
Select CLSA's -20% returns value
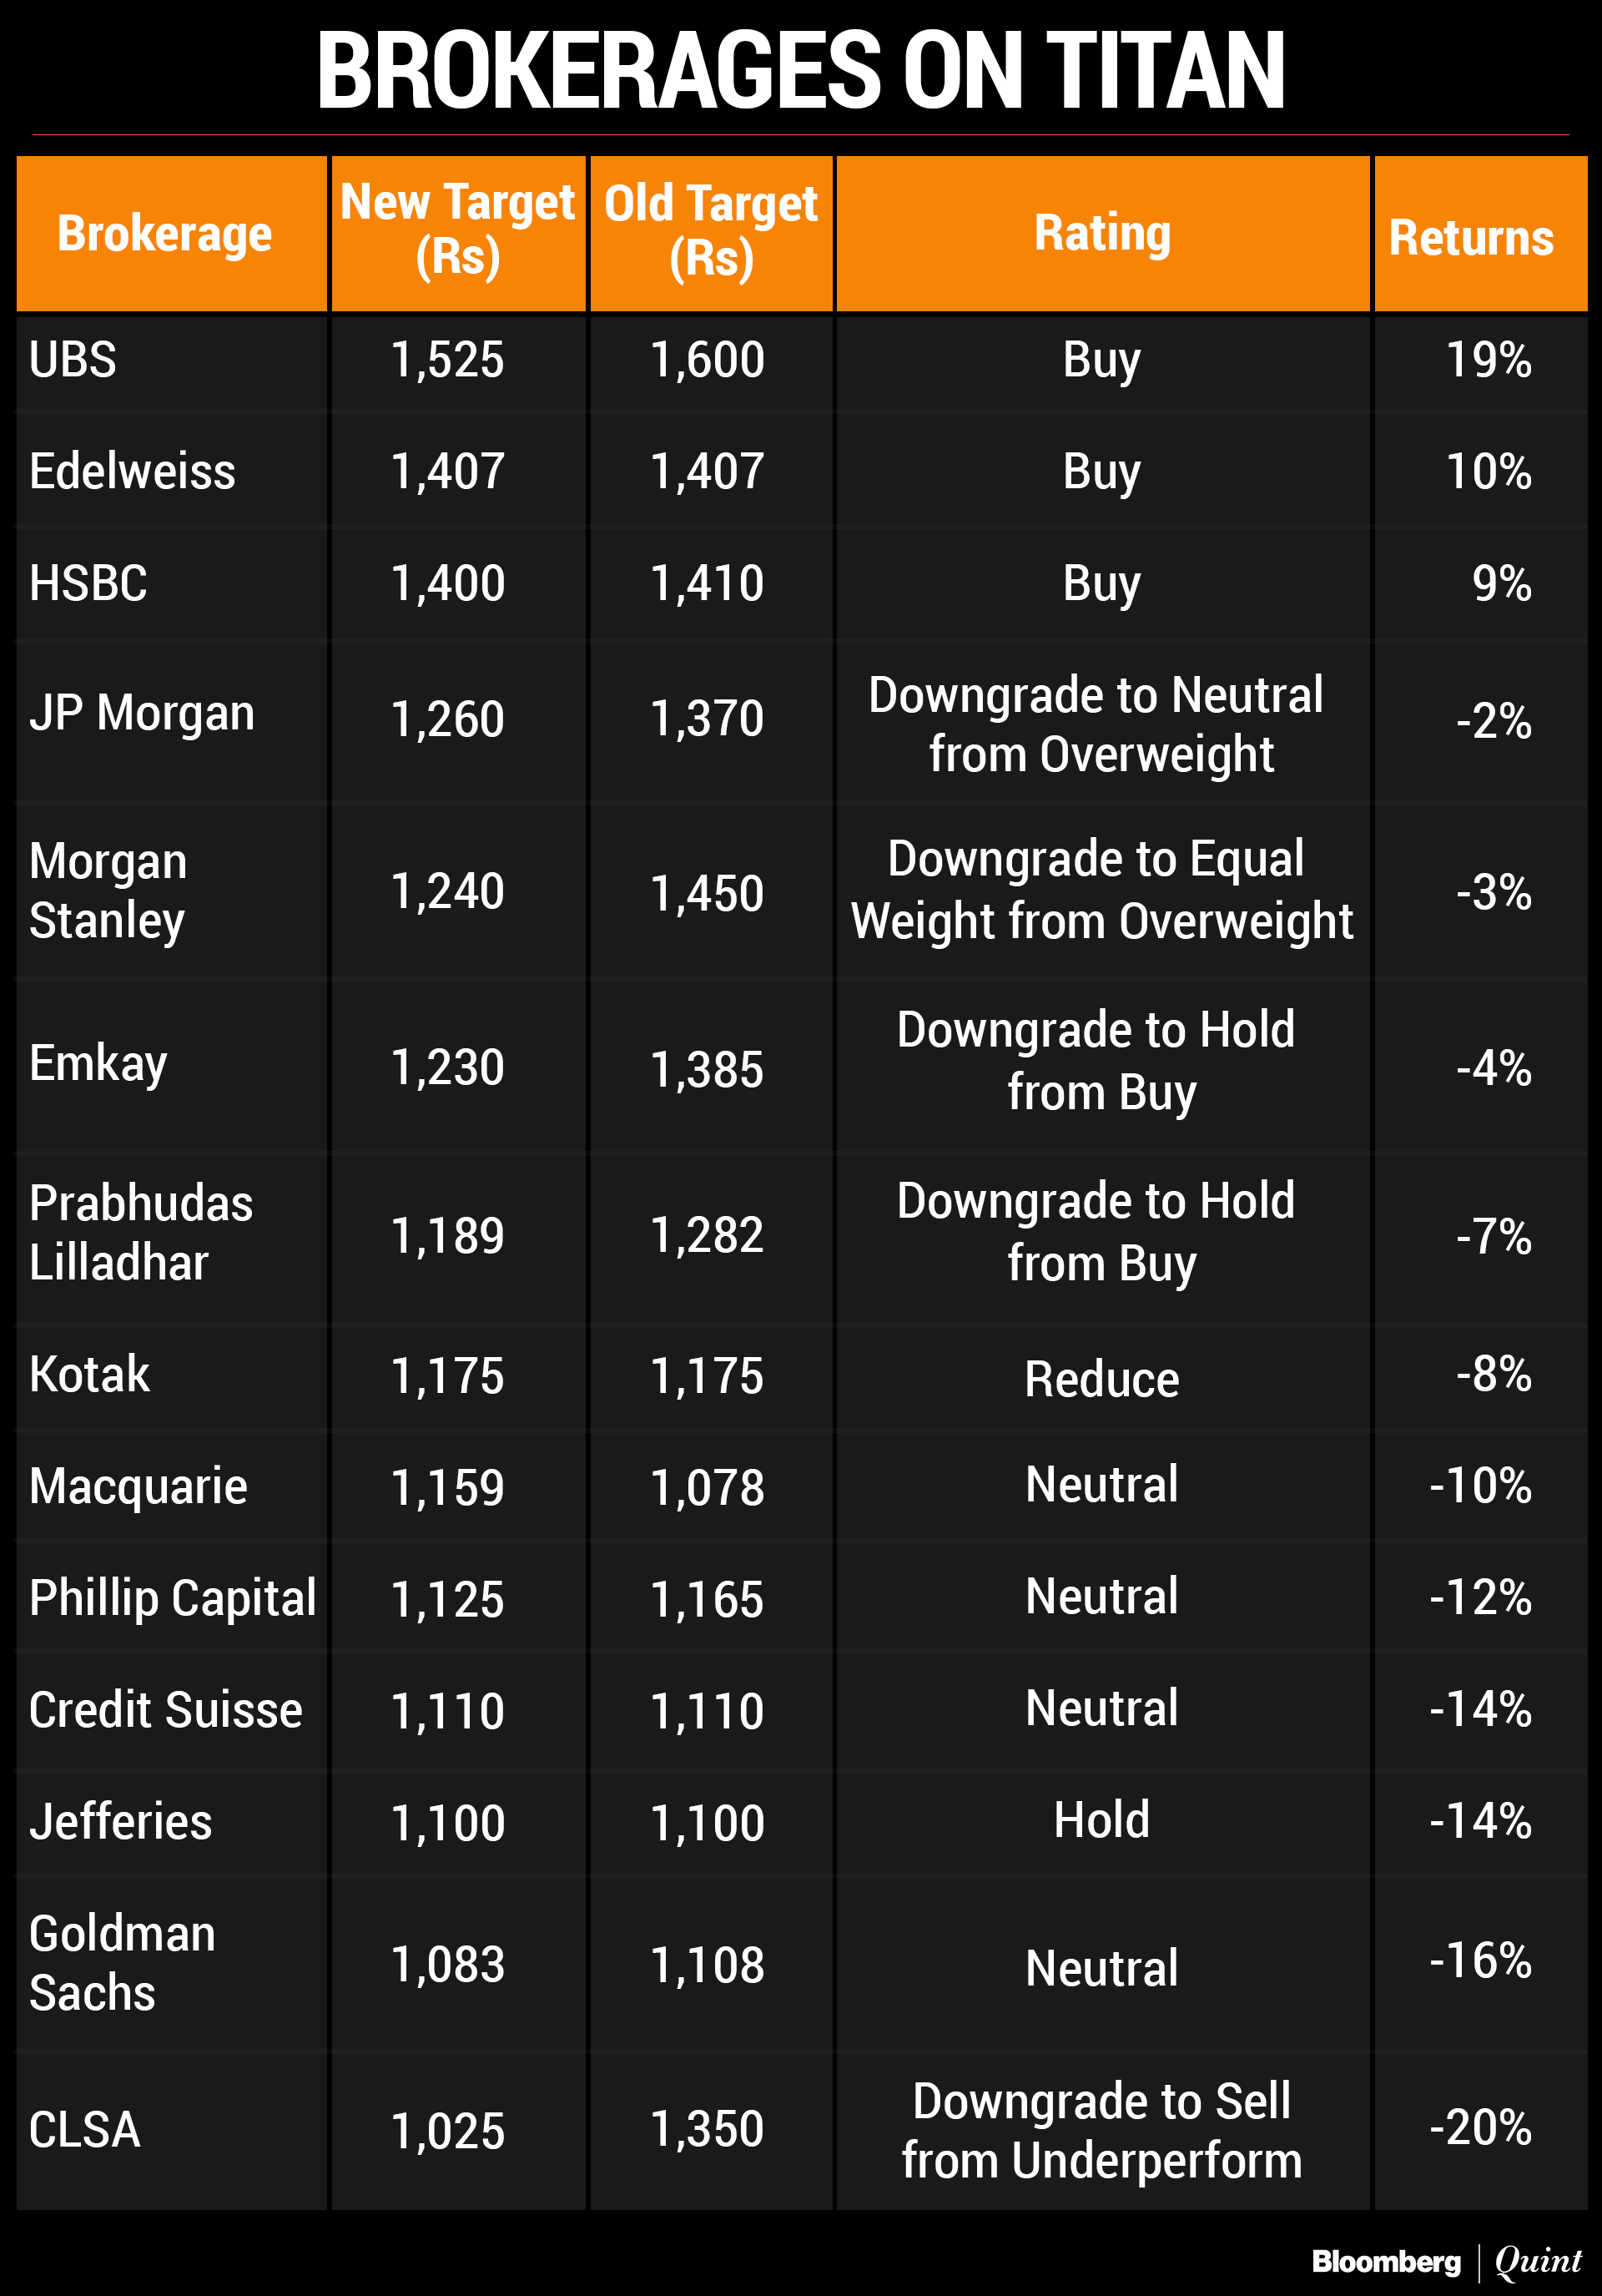click(x=1480, y=2127)
